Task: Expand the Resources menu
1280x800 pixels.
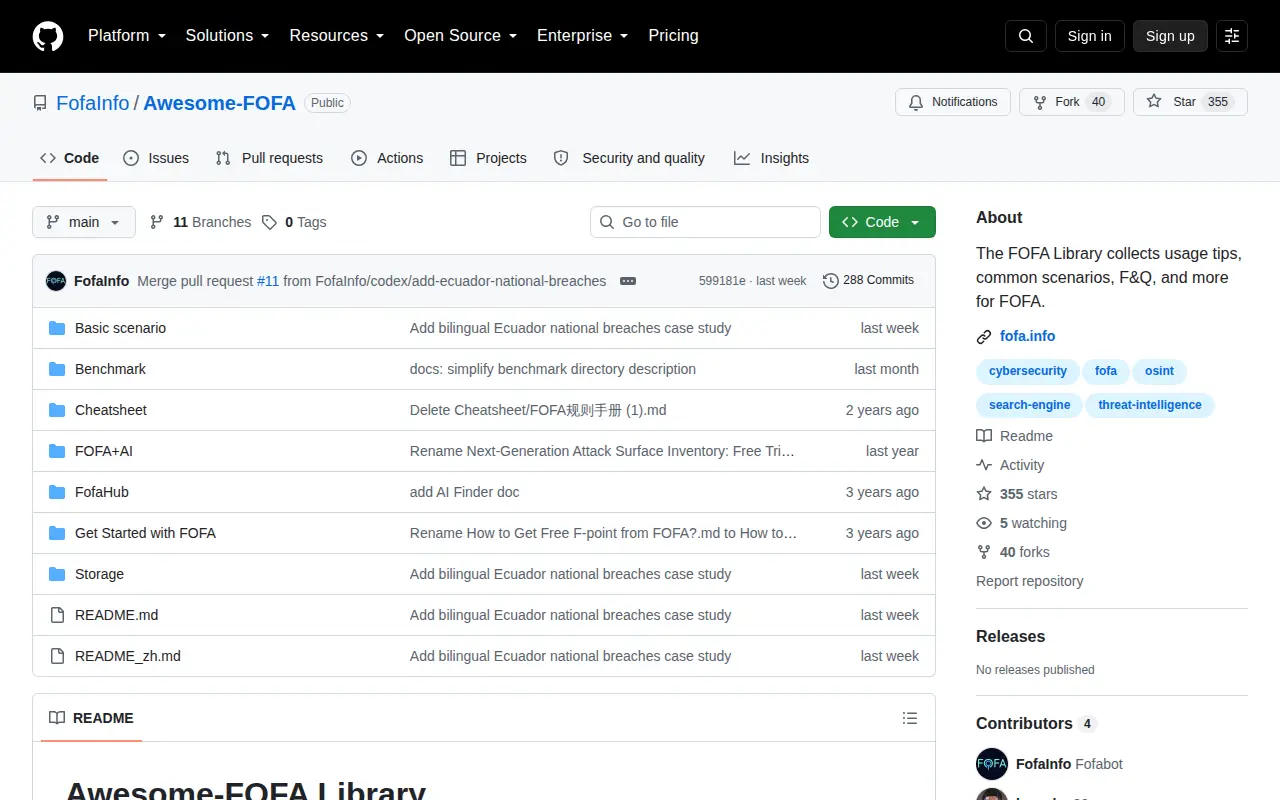Action: click(x=337, y=35)
